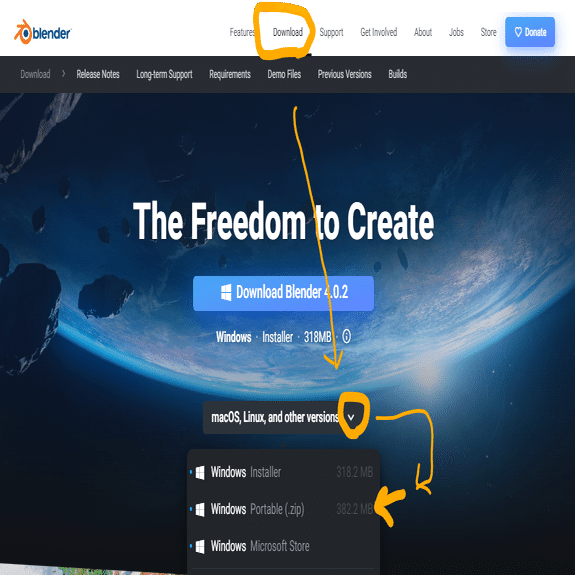This screenshot has width=575, height=575.
Task: Switch to the Previous Versions tab
Action: pyautogui.click(x=344, y=74)
